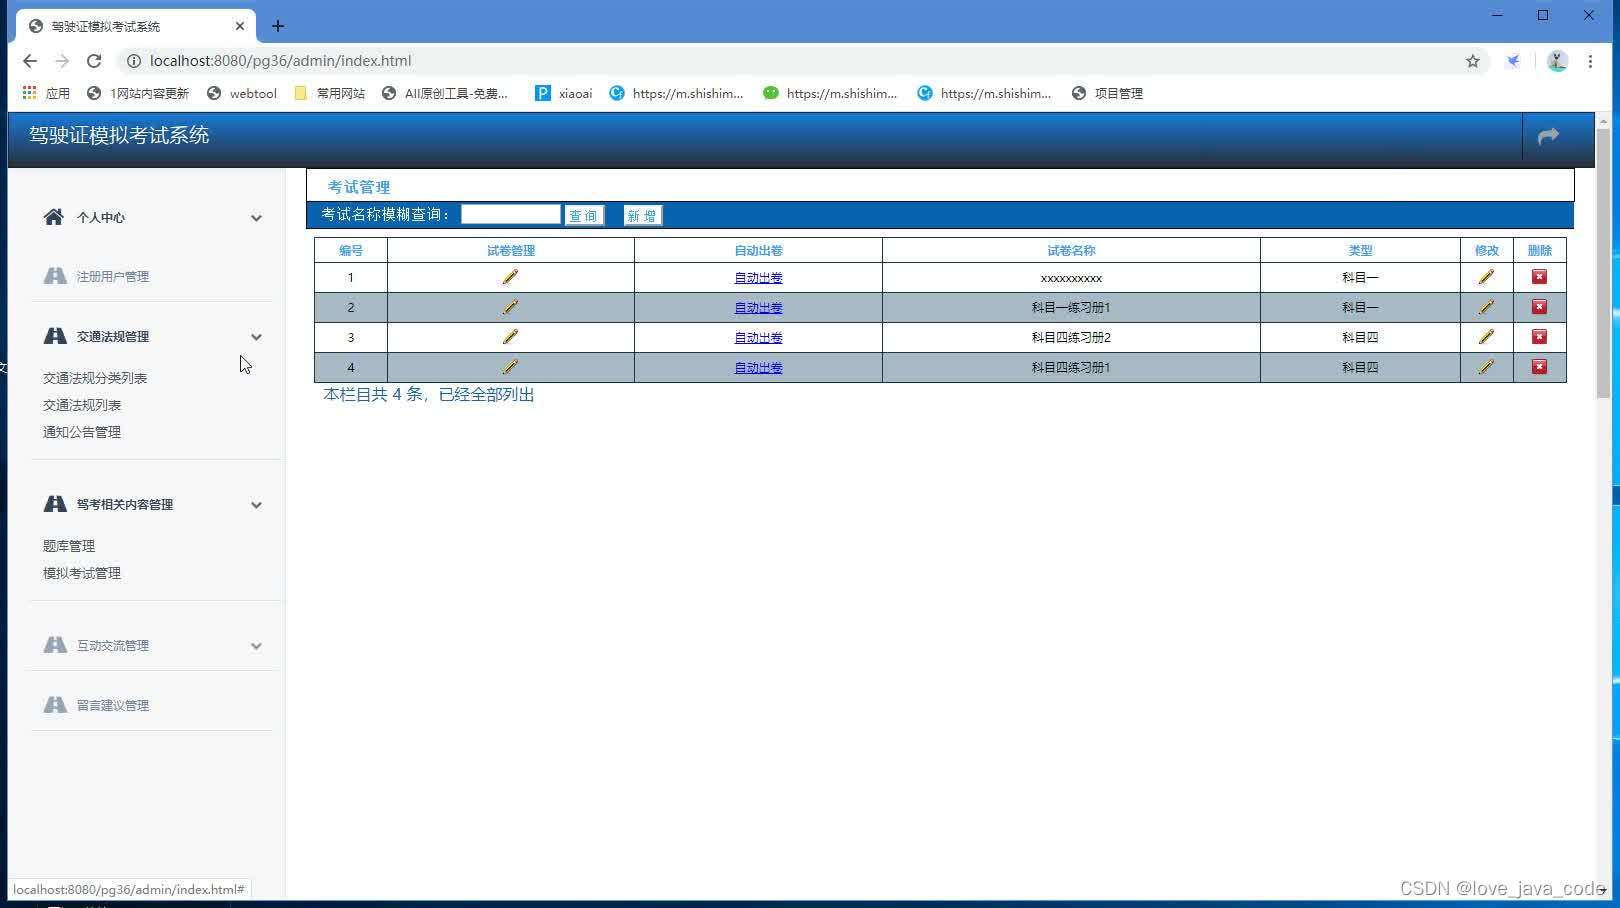1620x908 pixels.
Task: Open 交通法规分类列表 in the sidebar
Action: [95, 378]
